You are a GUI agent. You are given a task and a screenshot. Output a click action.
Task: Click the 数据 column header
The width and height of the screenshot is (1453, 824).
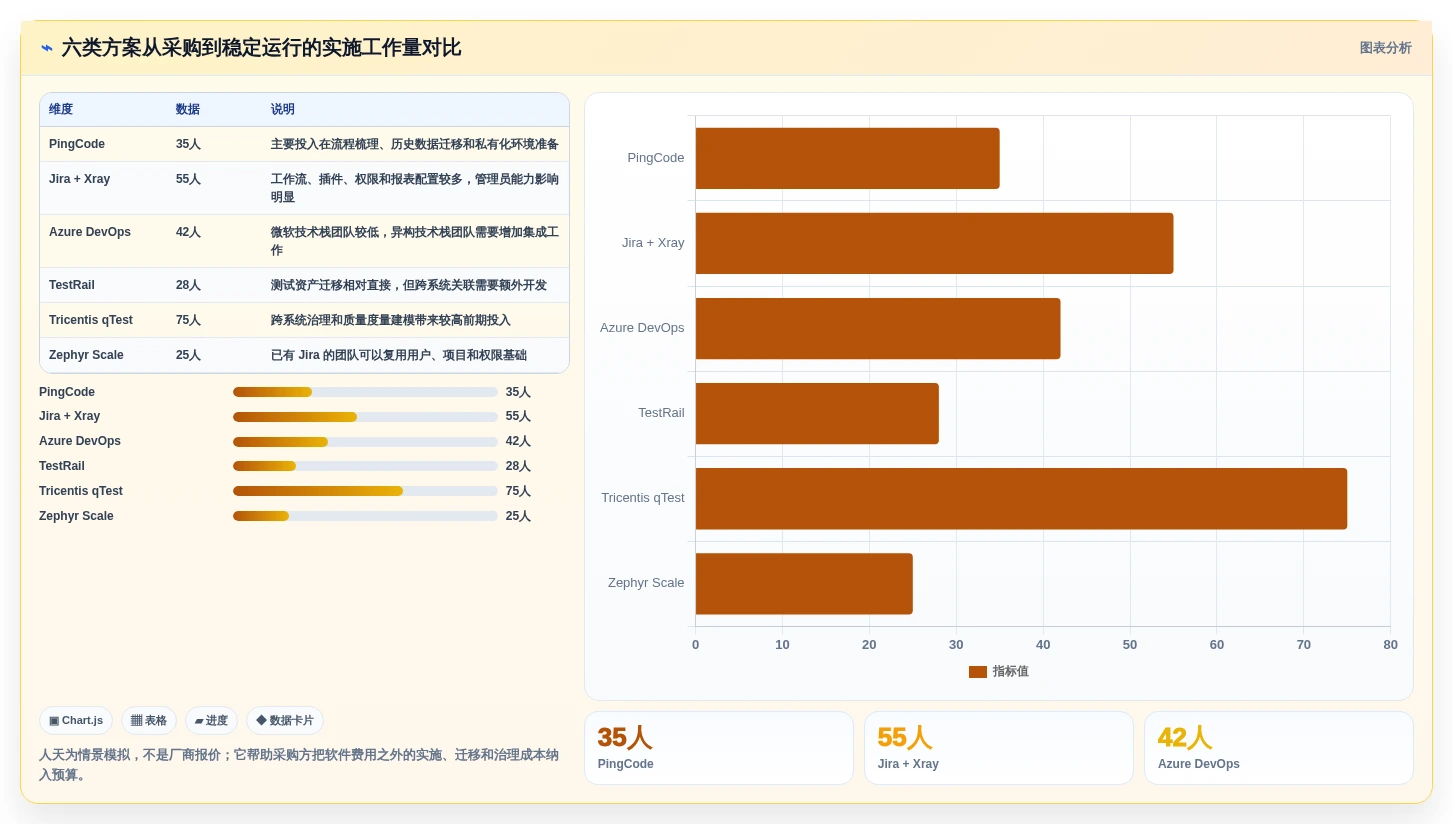pyautogui.click(x=188, y=110)
